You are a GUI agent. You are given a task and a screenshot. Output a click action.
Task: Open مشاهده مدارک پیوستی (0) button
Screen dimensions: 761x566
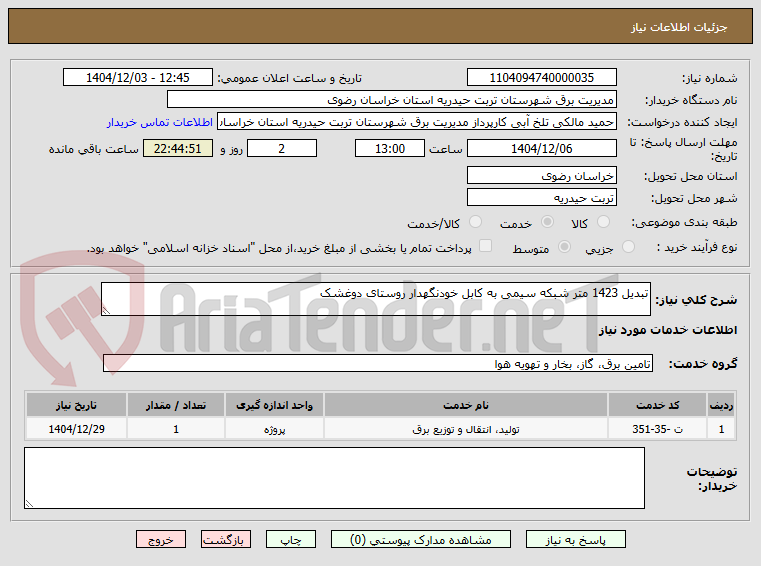421,539
